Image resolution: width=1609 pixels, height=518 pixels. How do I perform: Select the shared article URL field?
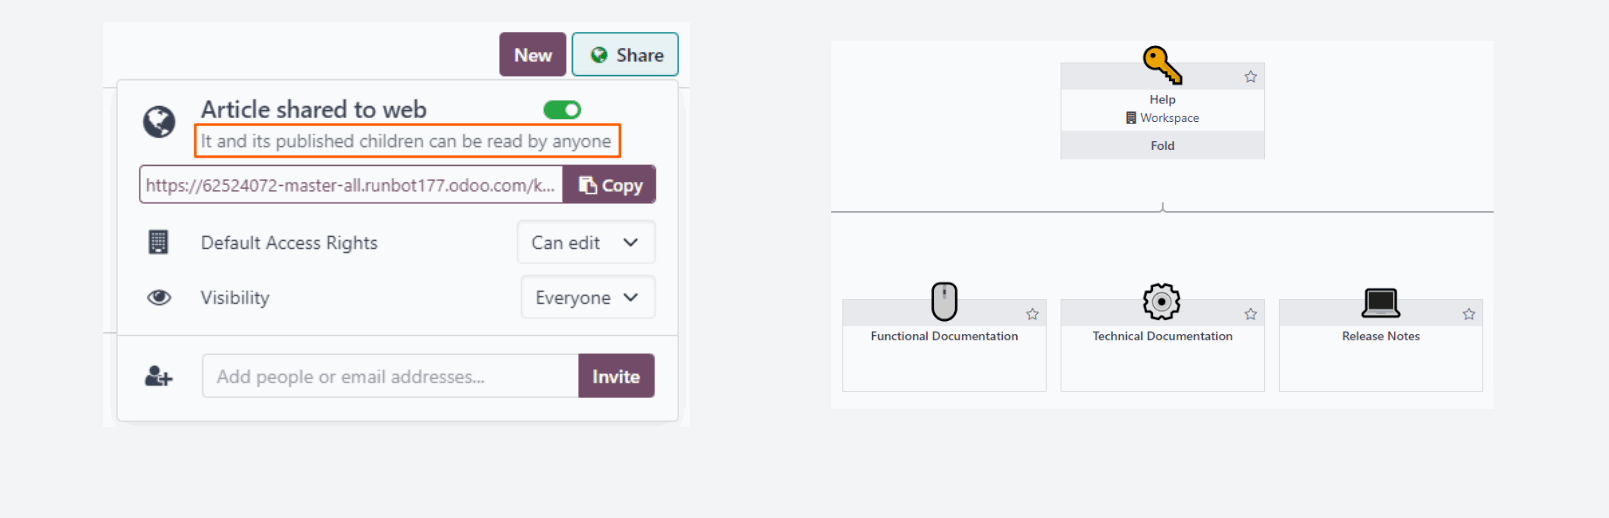click(351, 185)
